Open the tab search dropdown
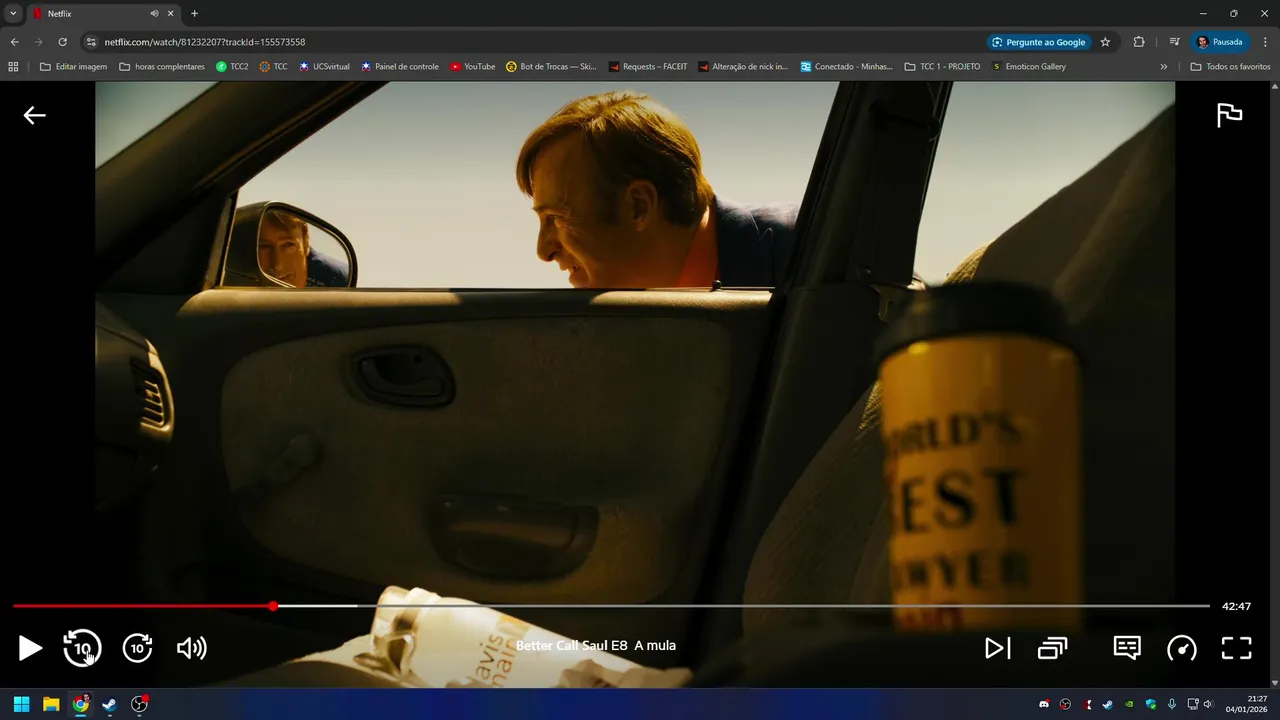Image resolution: width=1280 pixels, height=720 pixels. click(x=13, y=14)
